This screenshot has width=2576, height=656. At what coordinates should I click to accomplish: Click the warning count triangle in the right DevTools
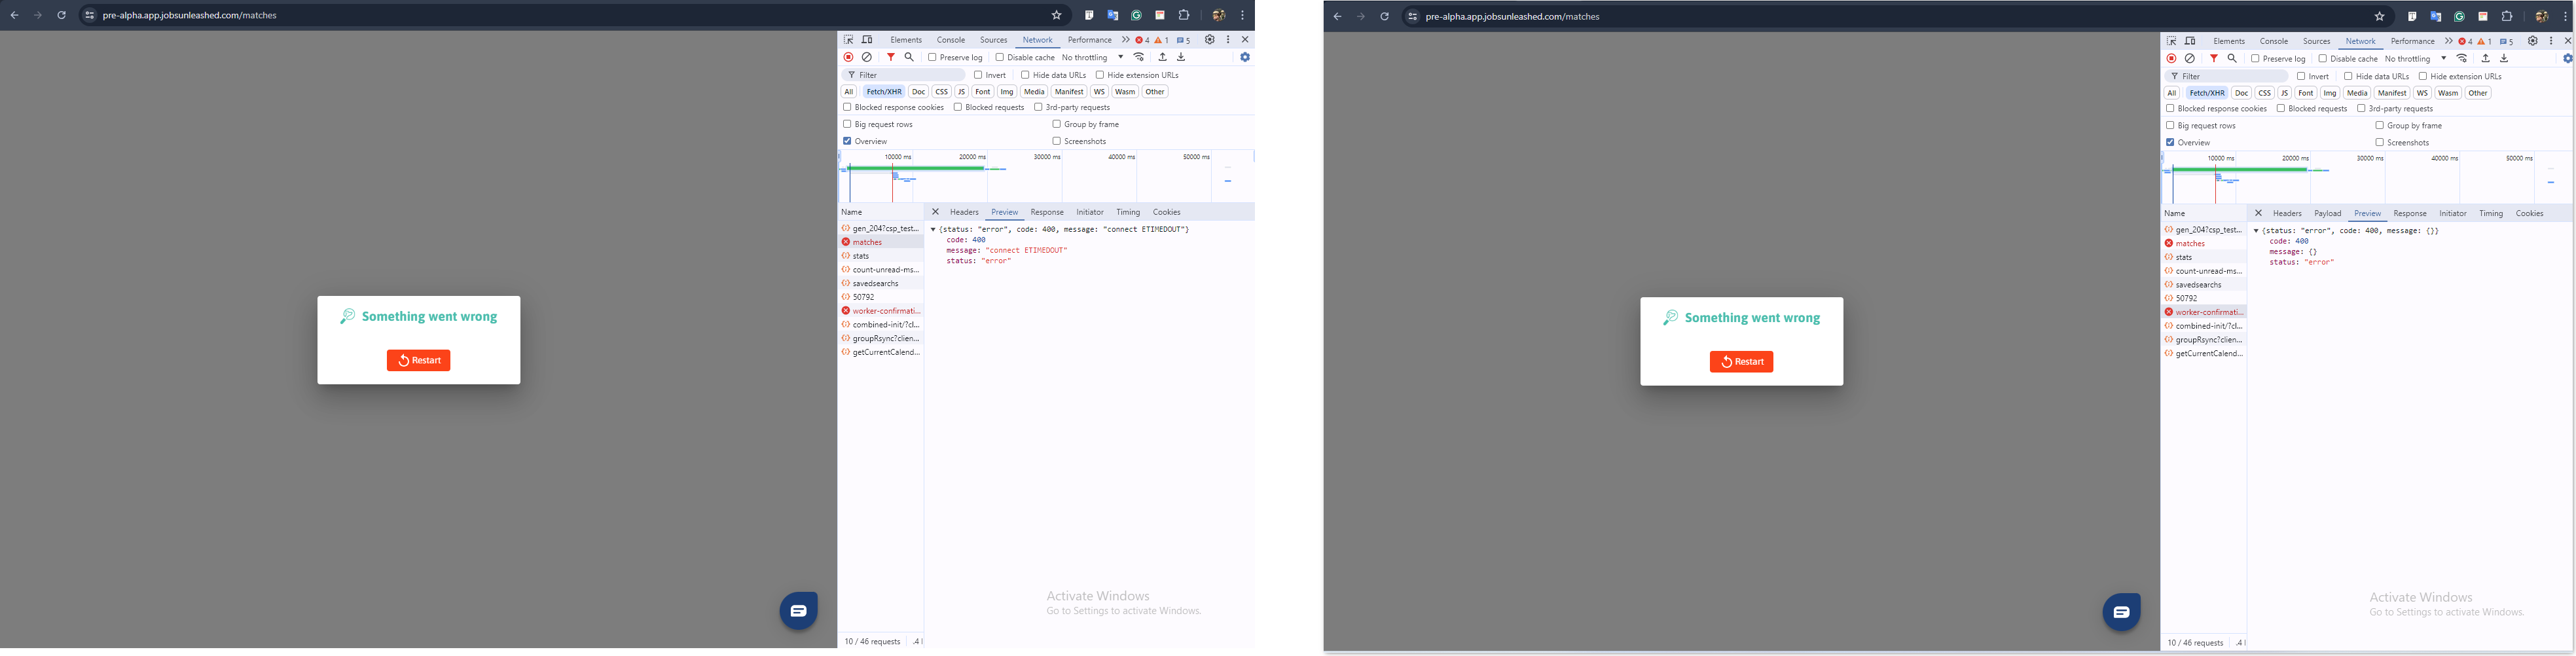2484,41
